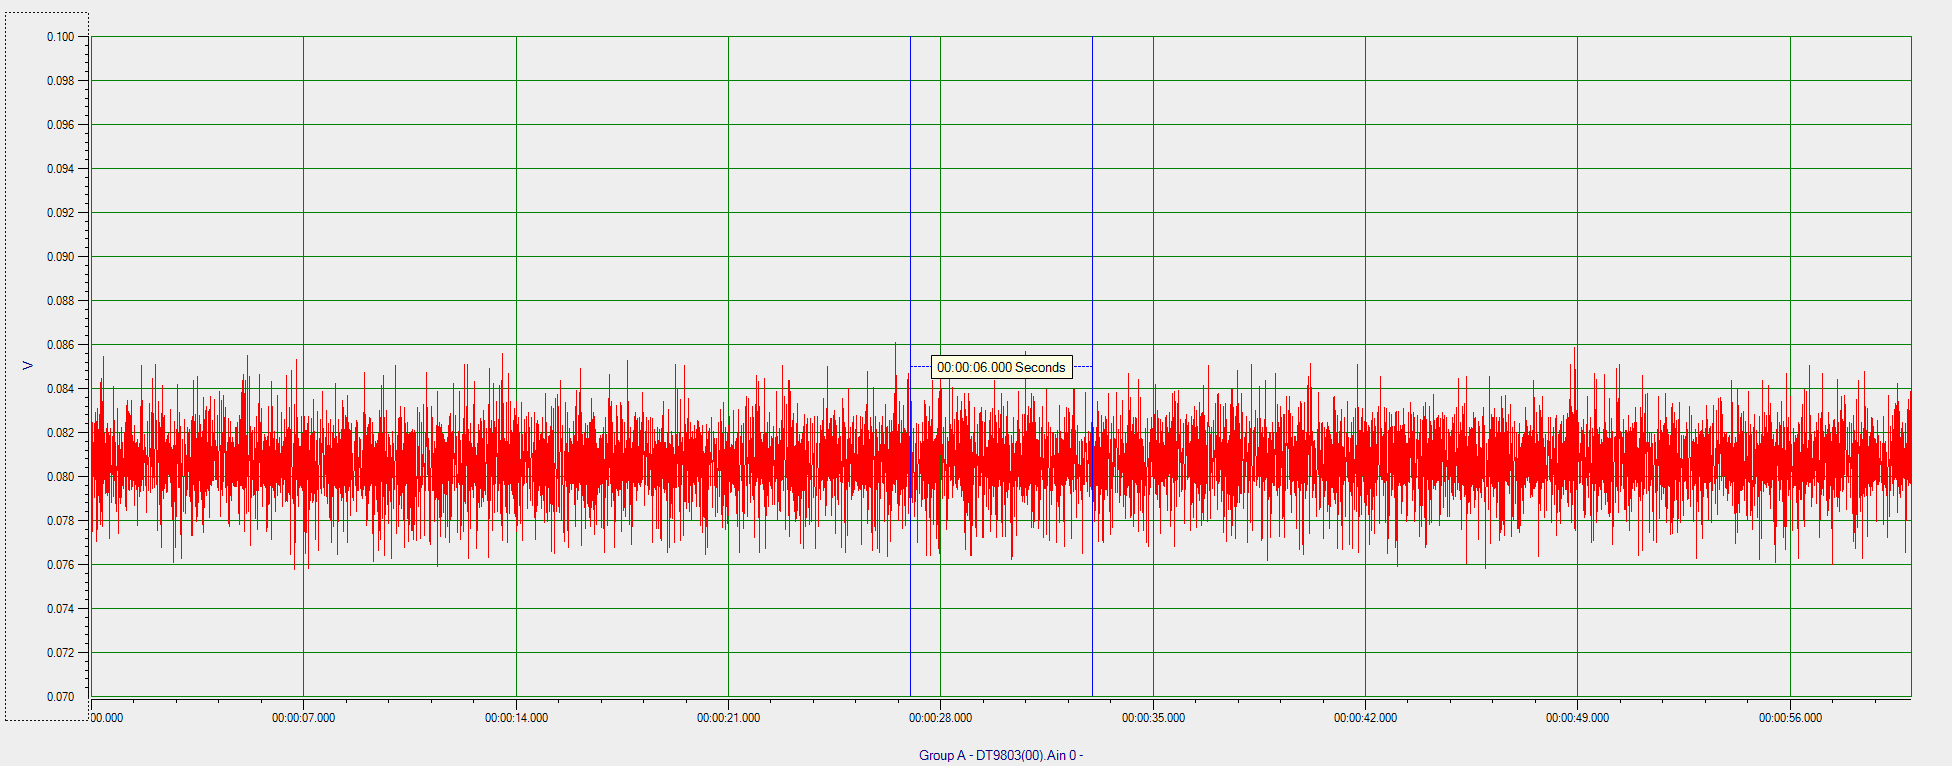
Task: Click the V axis unit label
Action: [28, 365]
